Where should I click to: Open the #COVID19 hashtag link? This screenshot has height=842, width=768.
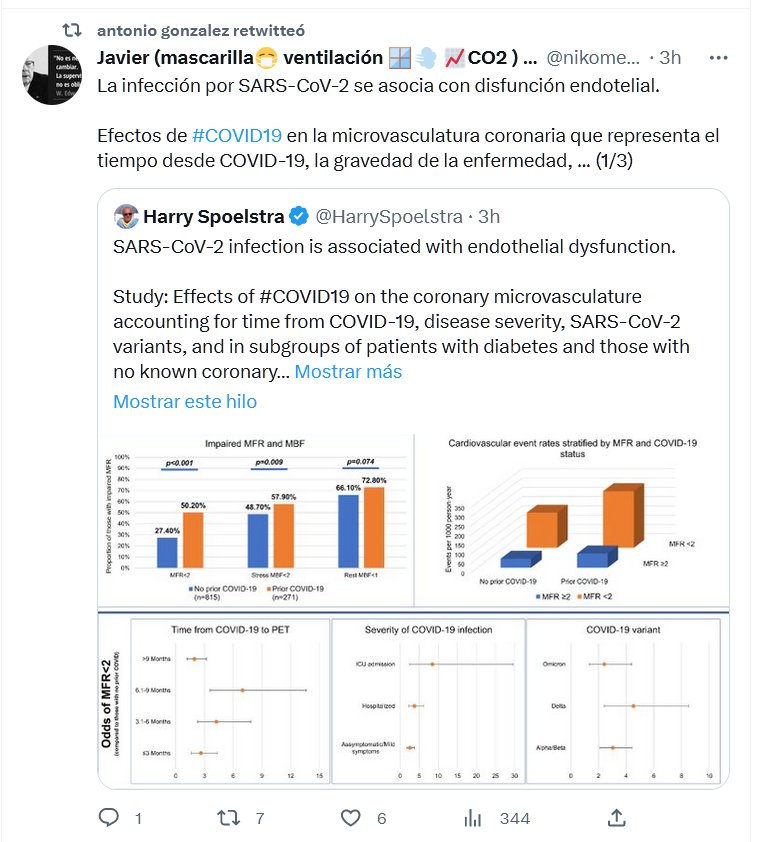(x=237, y=136)
